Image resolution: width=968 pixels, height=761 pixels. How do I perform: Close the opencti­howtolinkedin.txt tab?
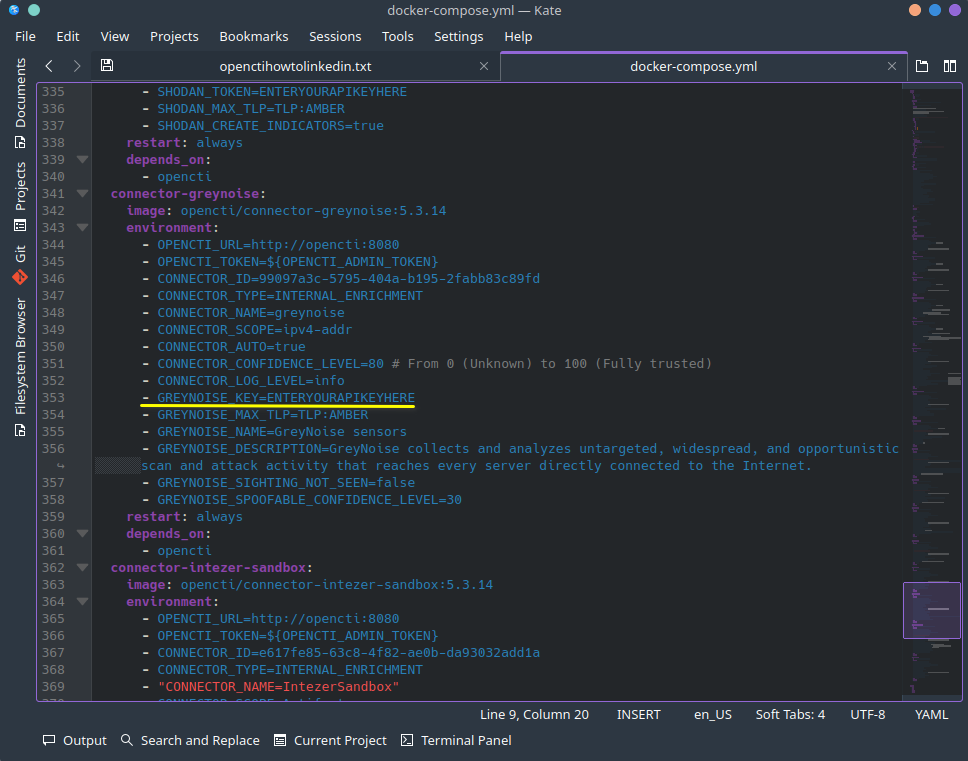[x=484, y=66]
